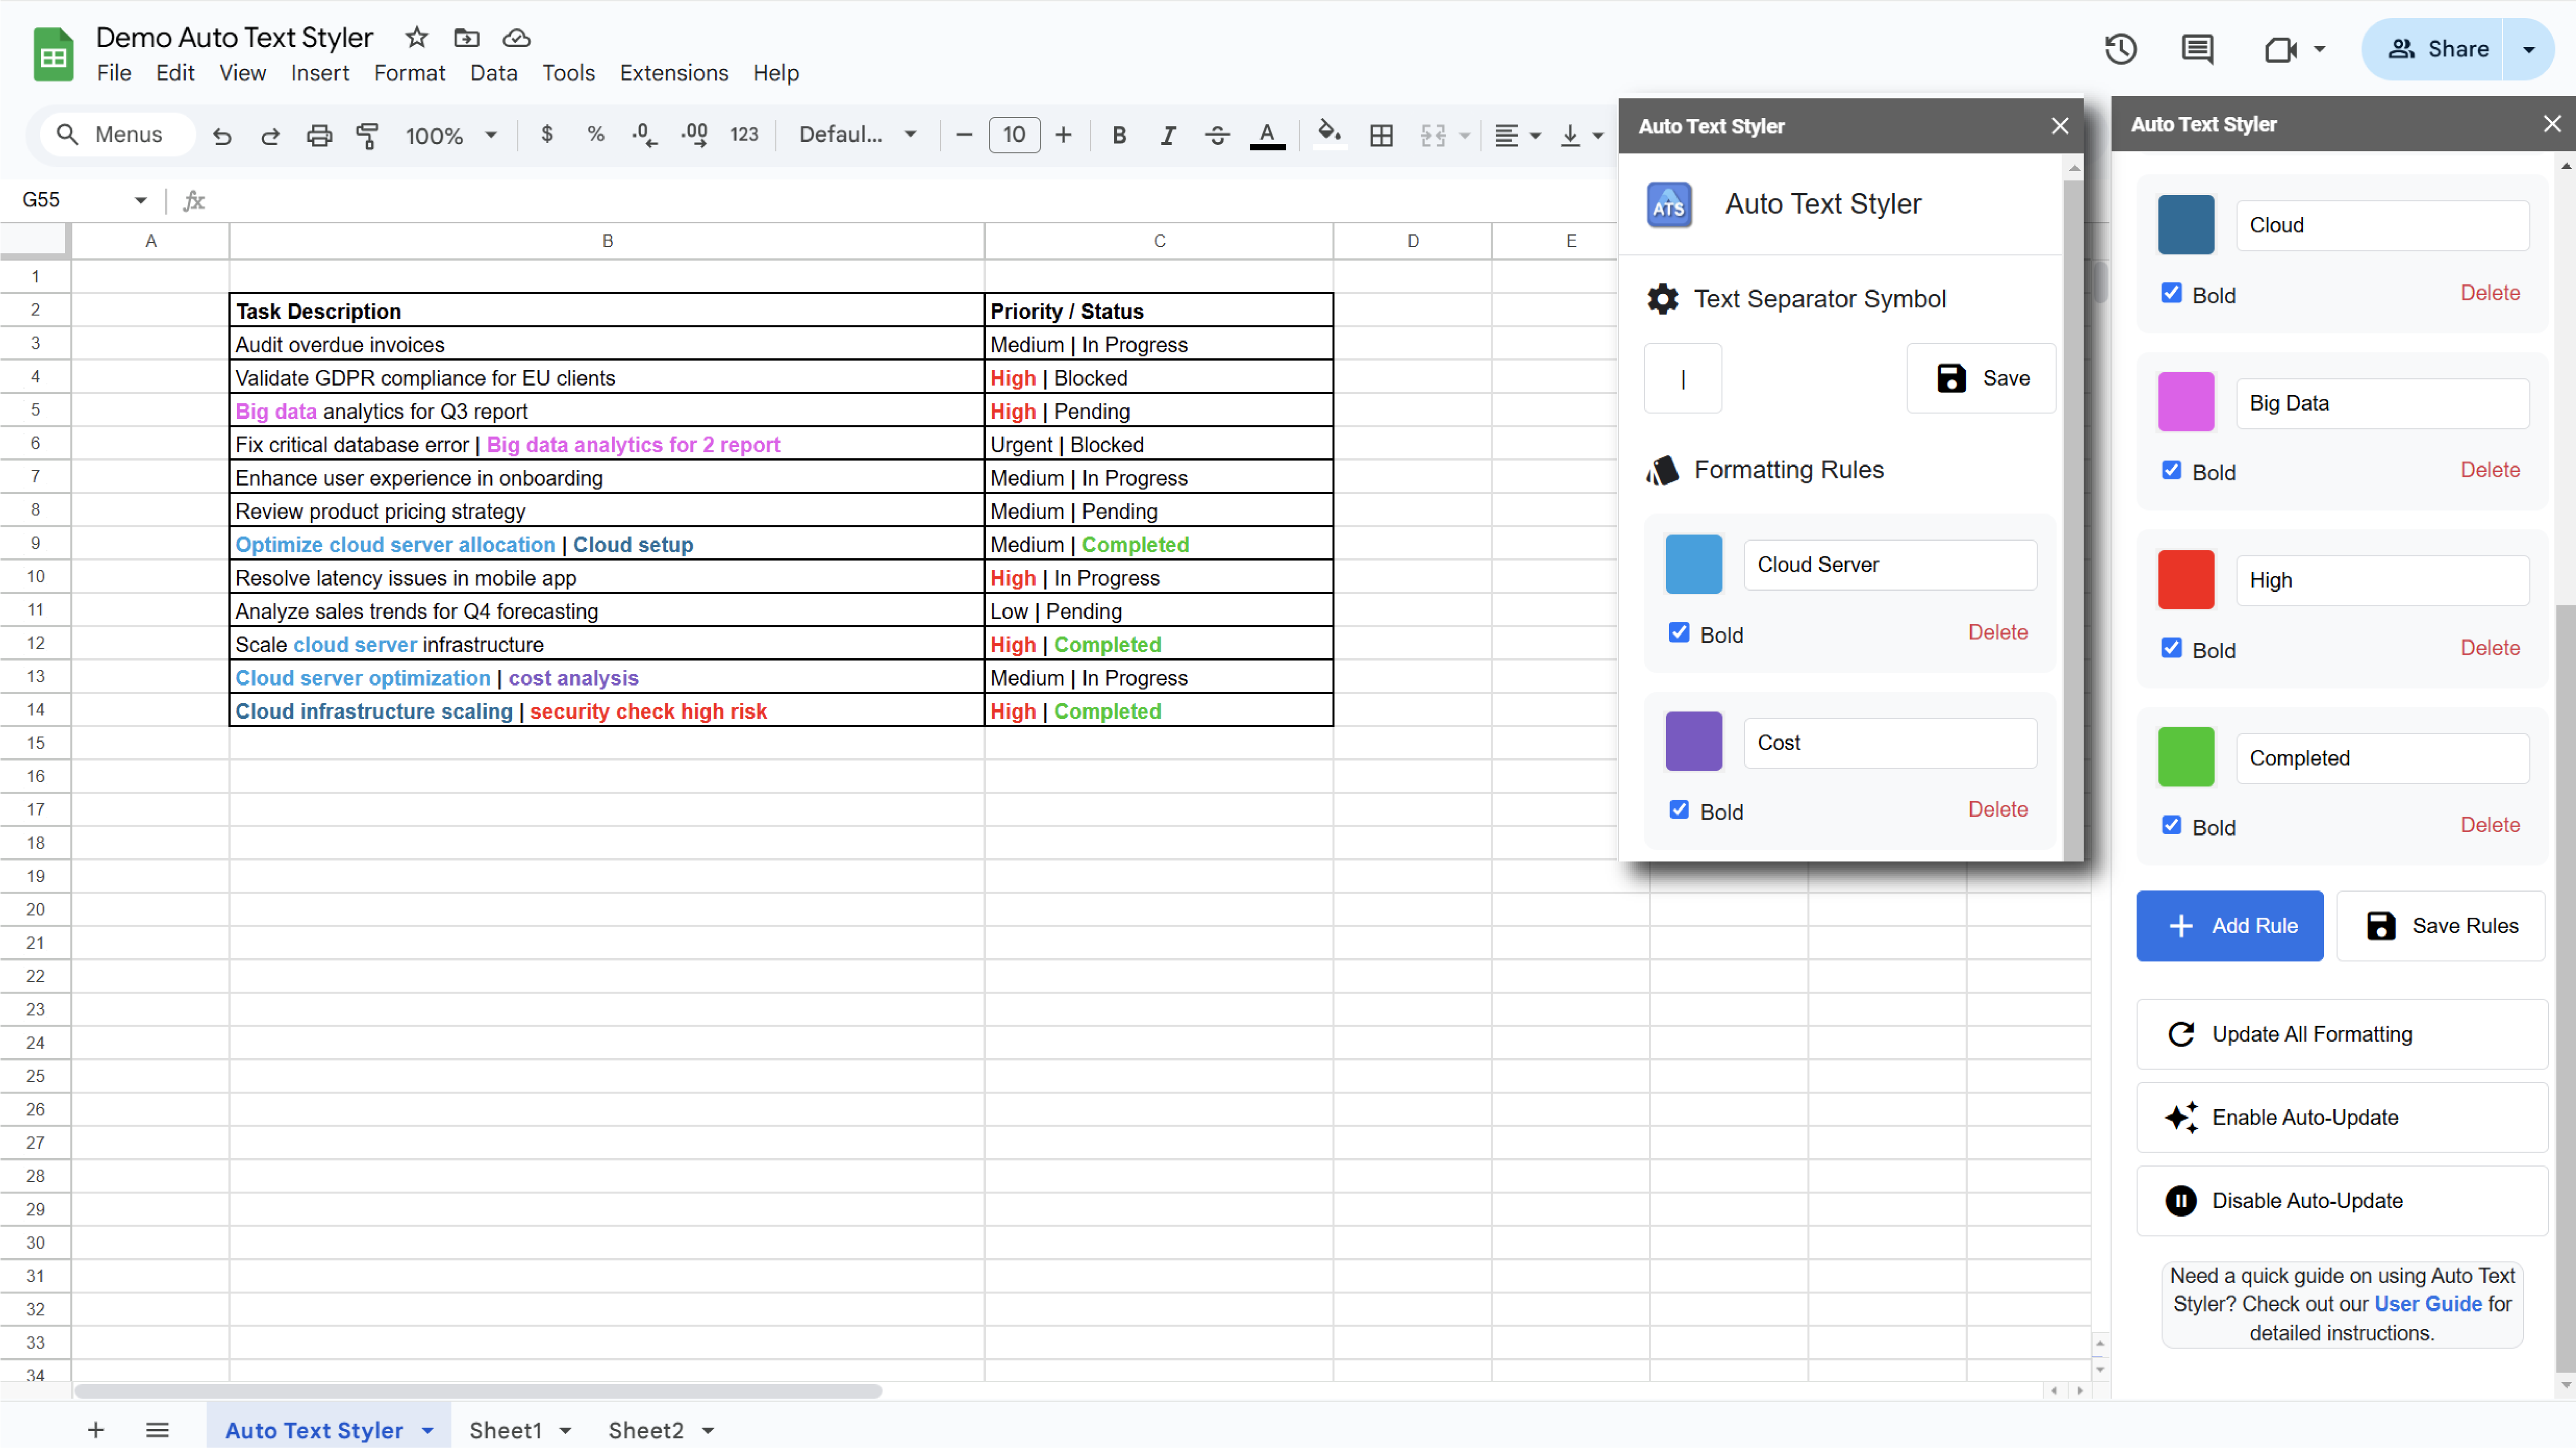This screenshot has width=2576, height=1448.
Task: Open the Auto Text Styler sheet tab menu arrow
Action: 428,1430
